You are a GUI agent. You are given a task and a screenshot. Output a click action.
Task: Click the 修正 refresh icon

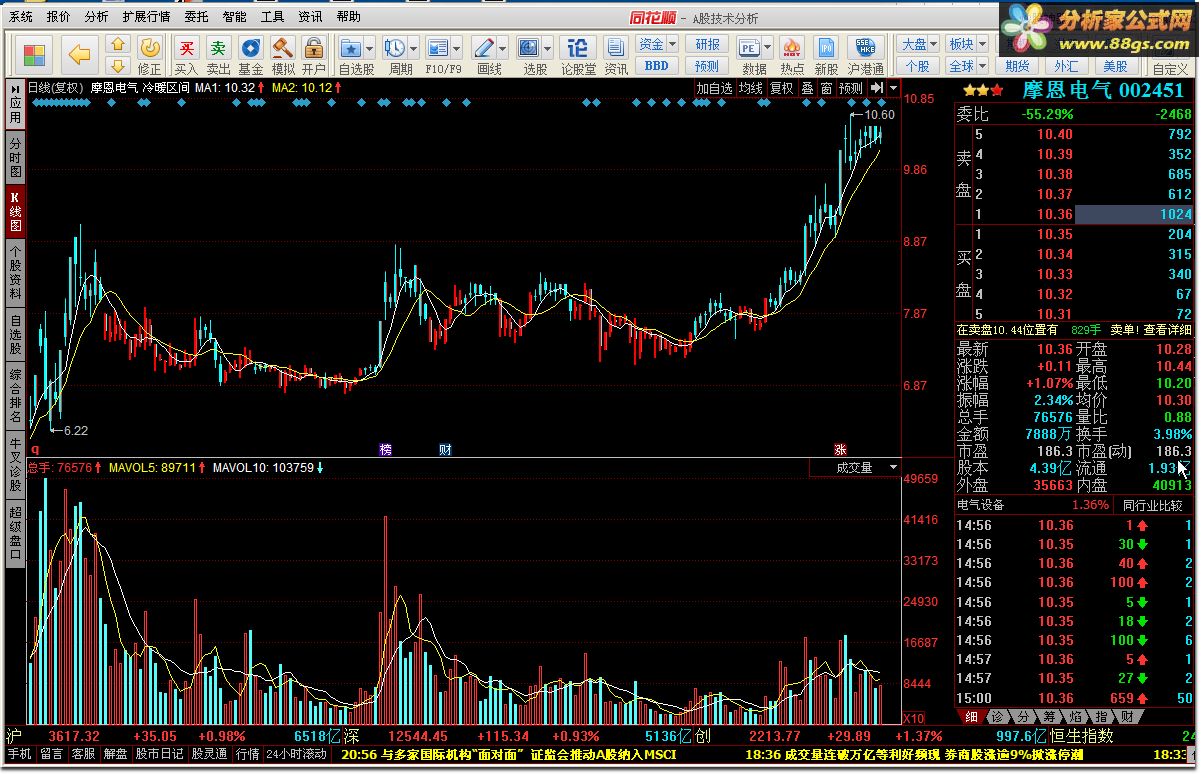tap(149, 55)
